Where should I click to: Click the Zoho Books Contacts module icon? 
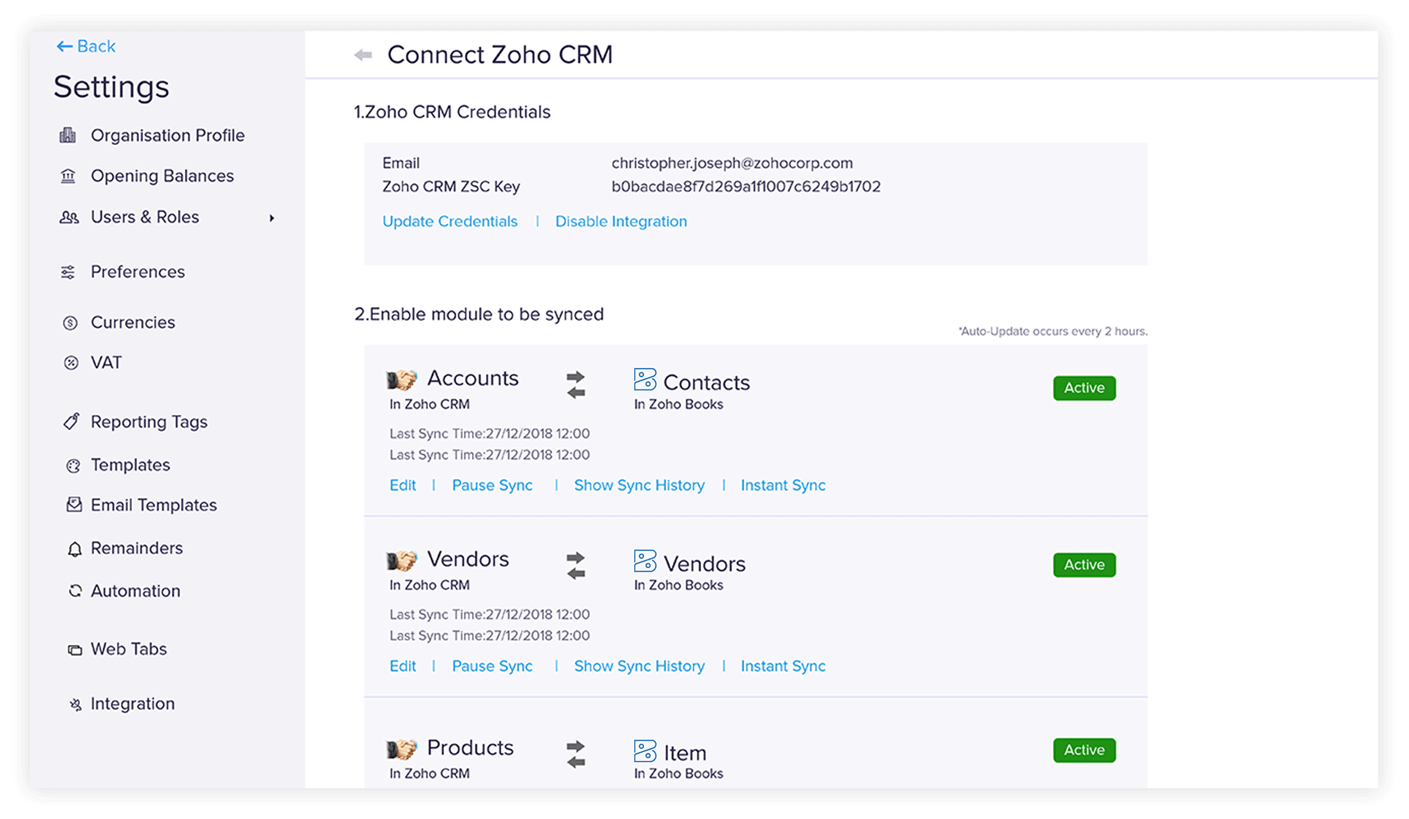click(645, 380)
